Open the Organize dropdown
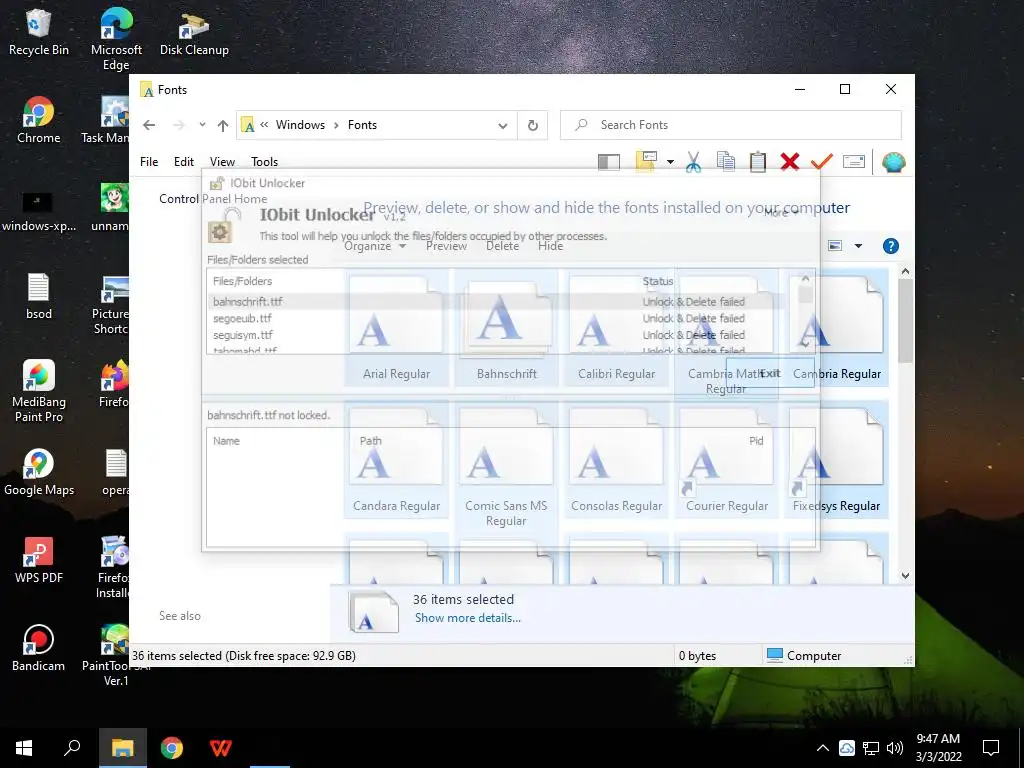Image resolution: width=1024 pixels, height=768 pixels. 374,246
